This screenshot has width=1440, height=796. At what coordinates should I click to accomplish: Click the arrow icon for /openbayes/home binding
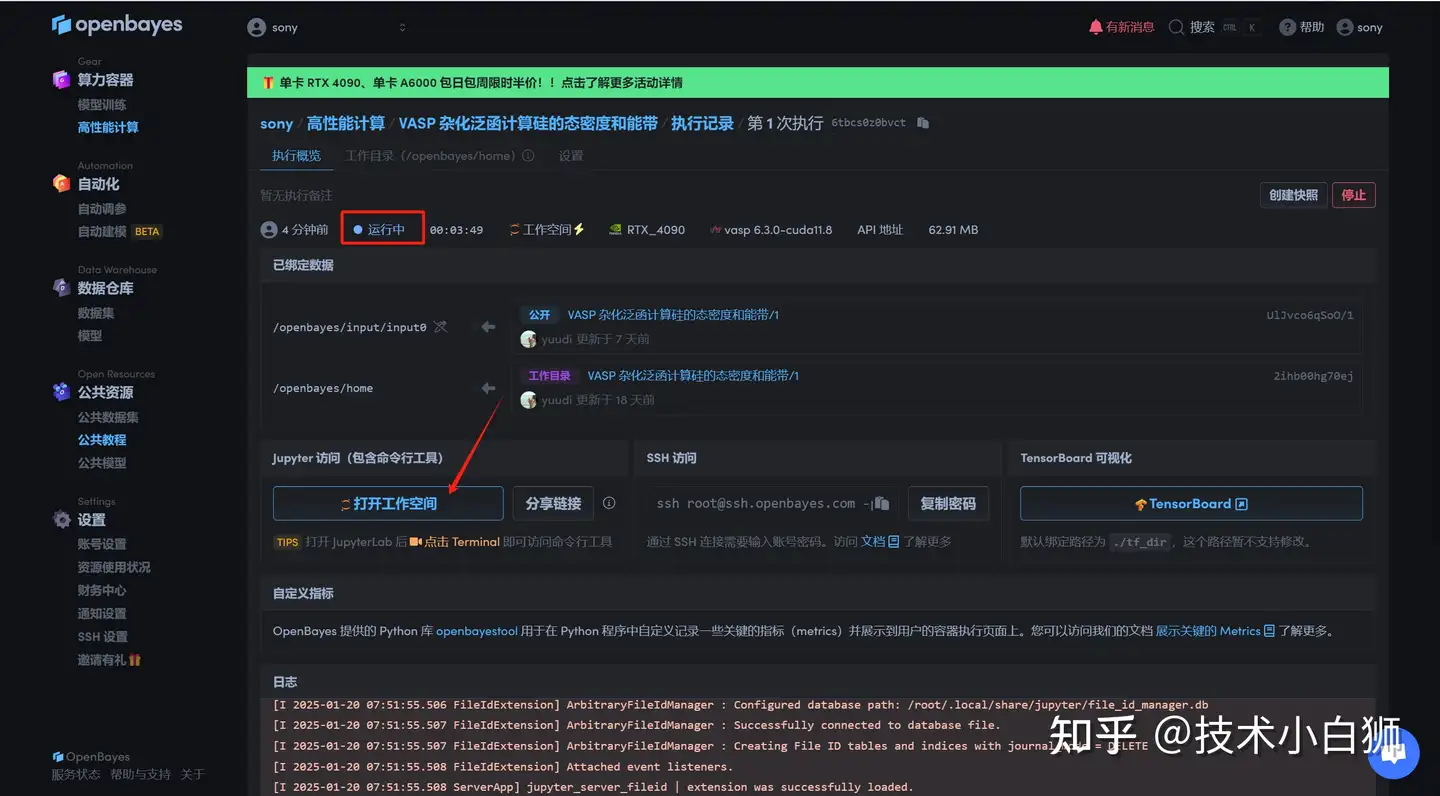pyautogui.click(x=488, y=388)
